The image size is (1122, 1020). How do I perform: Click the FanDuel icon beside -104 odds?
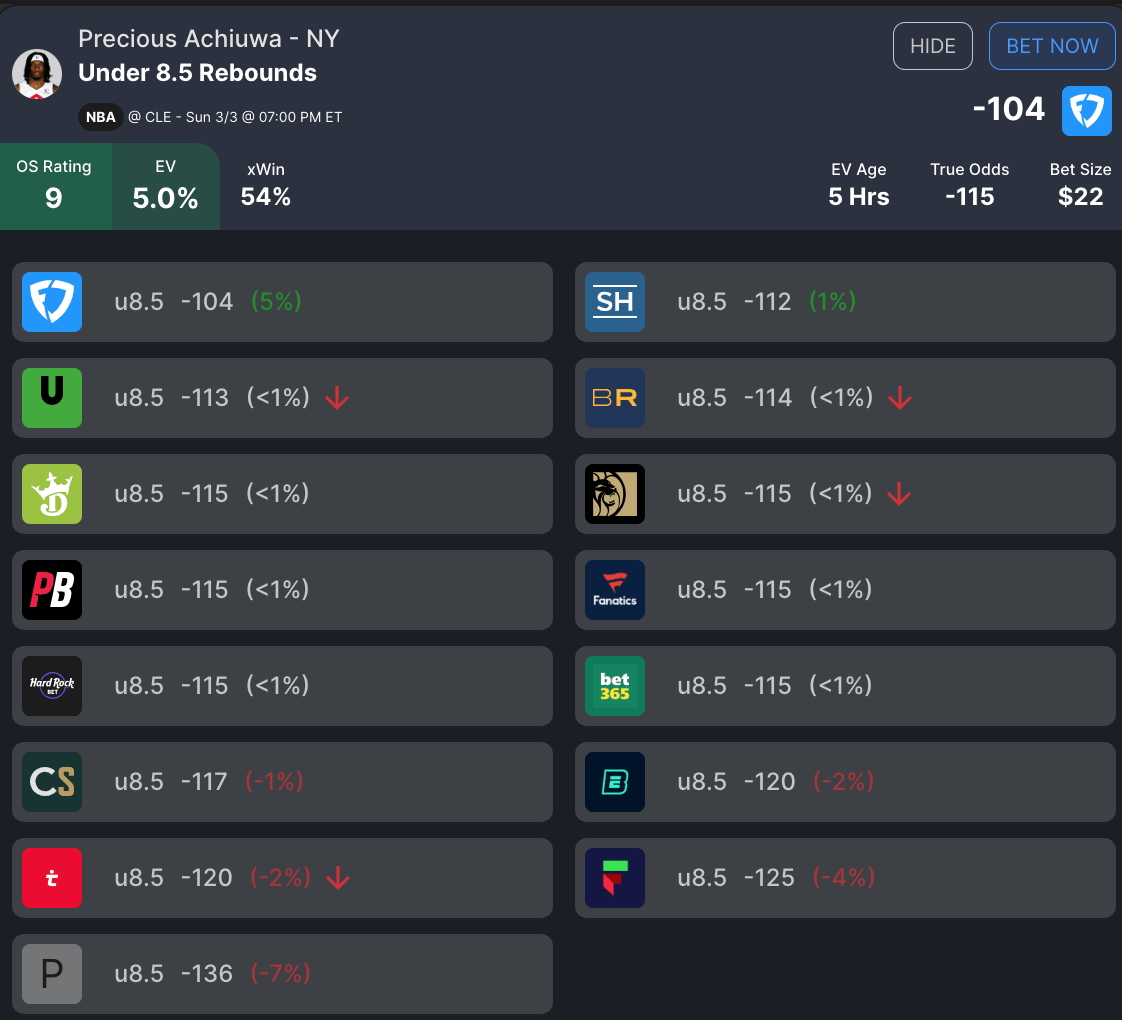point(1086,110)
